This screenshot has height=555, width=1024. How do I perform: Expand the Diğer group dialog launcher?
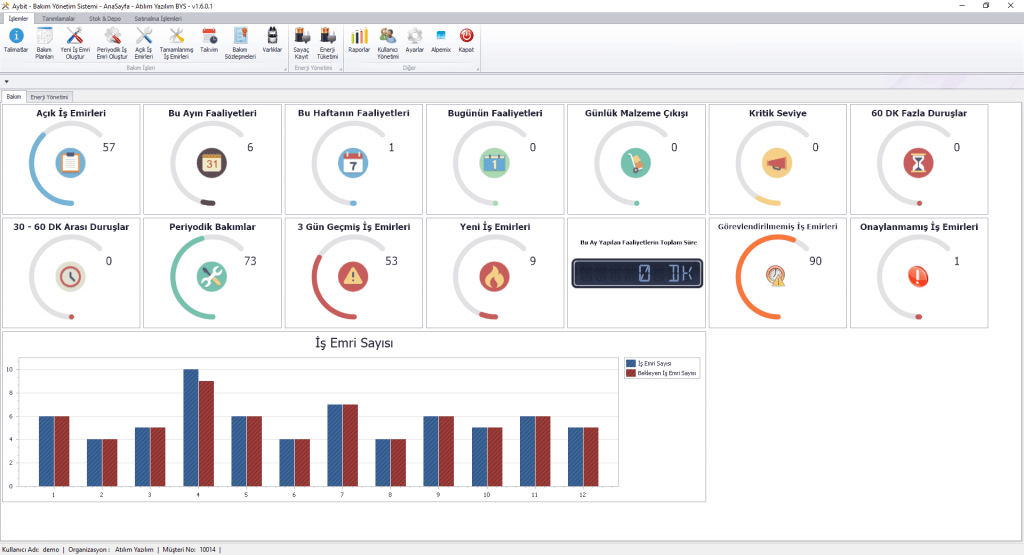(478, 69)
